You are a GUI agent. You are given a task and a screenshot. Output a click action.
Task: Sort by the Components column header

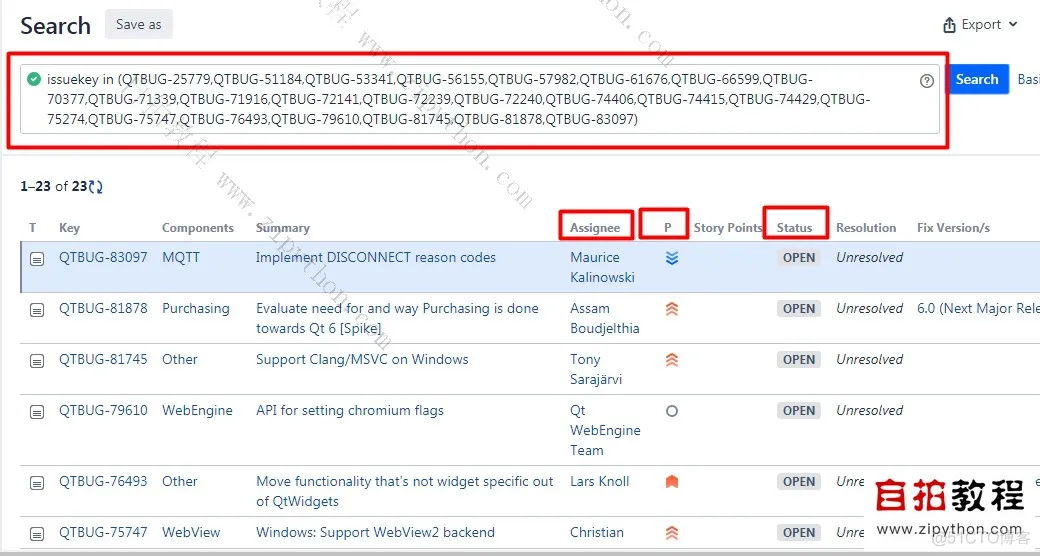pos(198,228)
